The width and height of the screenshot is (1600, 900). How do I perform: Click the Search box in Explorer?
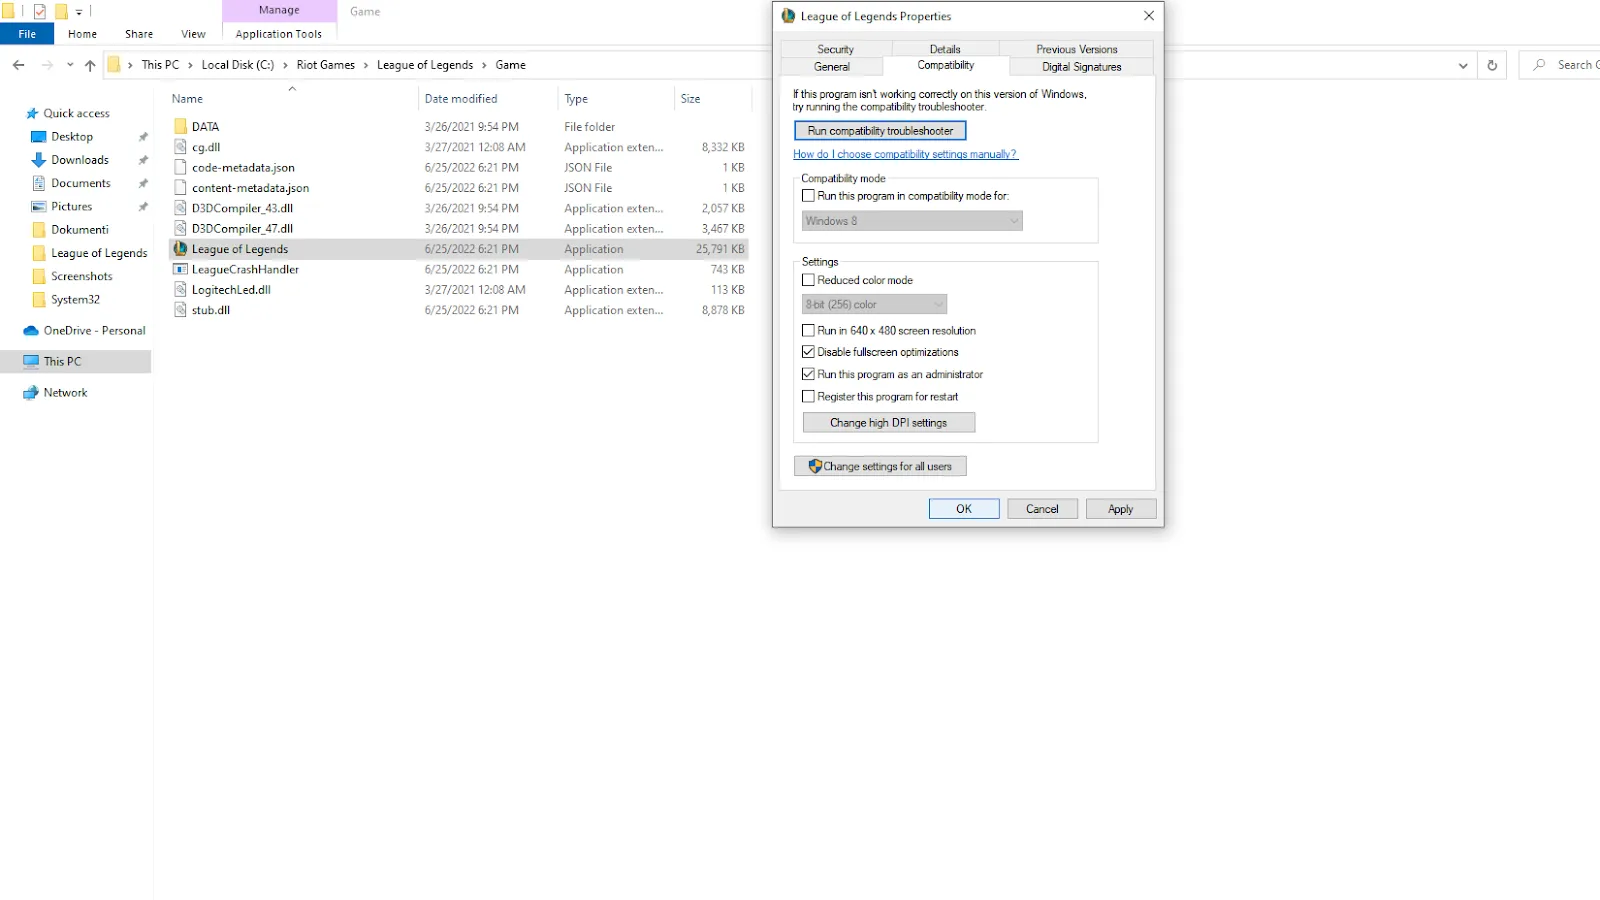[x=1560, y=65]
